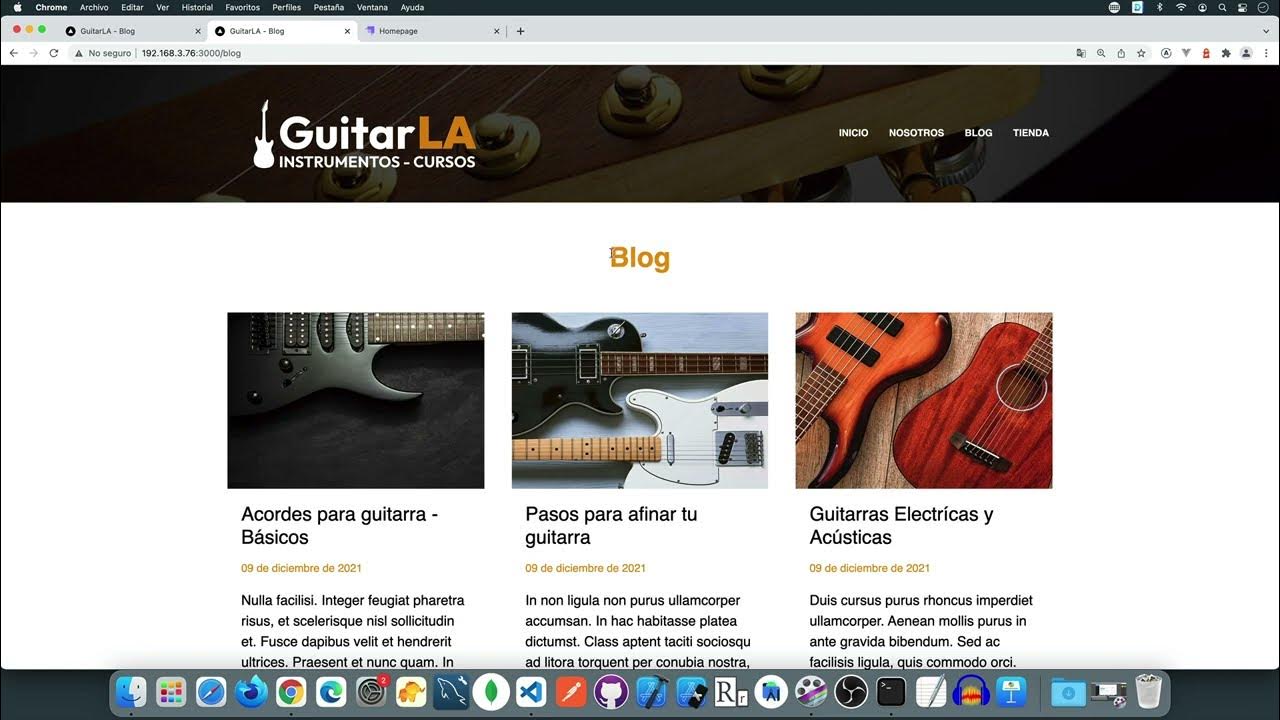Screen dimensions: 1280x720
Task: Launch Firefox from the dock
Action: tap(251, 691)
